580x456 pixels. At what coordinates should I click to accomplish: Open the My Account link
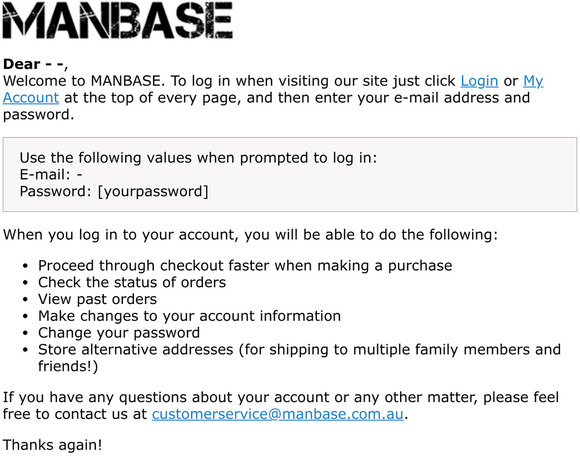click(x=533, y=81)
